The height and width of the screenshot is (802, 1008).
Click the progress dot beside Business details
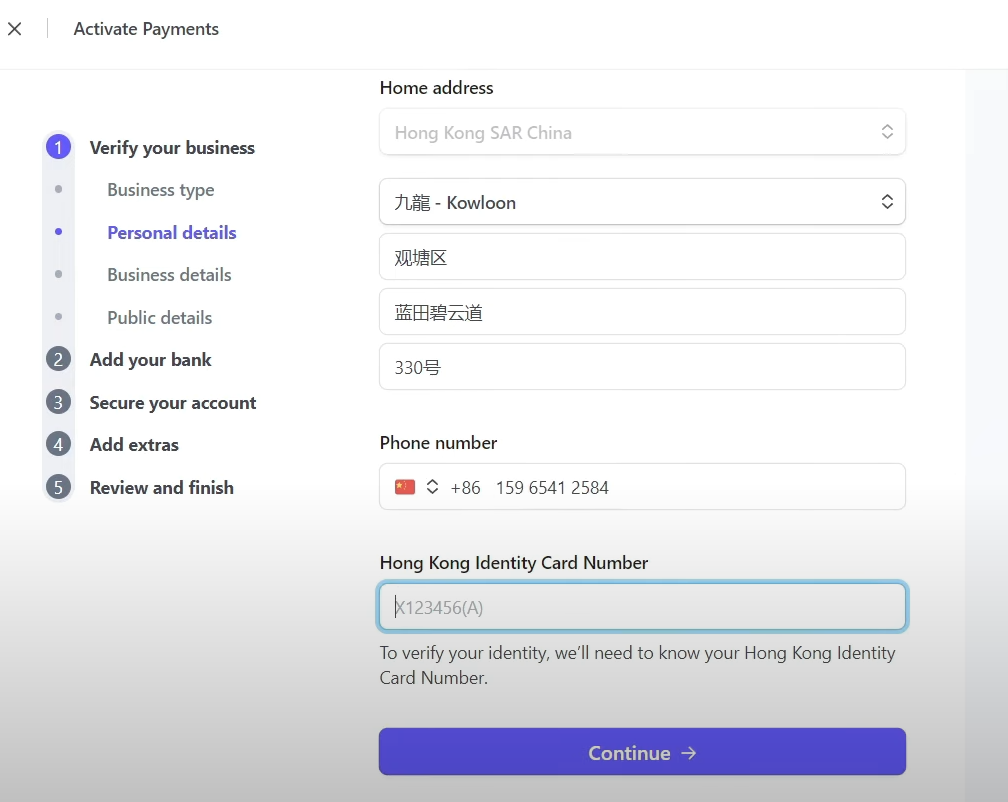(x=58, y=274)
